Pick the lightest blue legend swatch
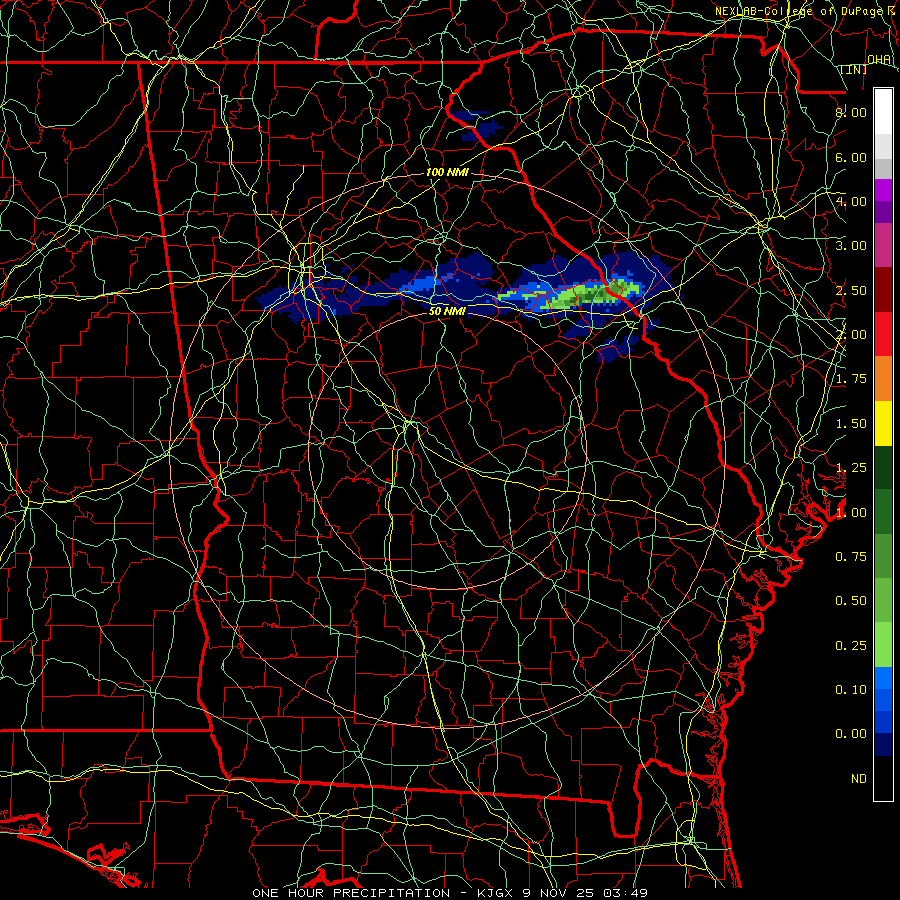The height and width of the screenshot is (900, 900). click(x=883, y=678)
